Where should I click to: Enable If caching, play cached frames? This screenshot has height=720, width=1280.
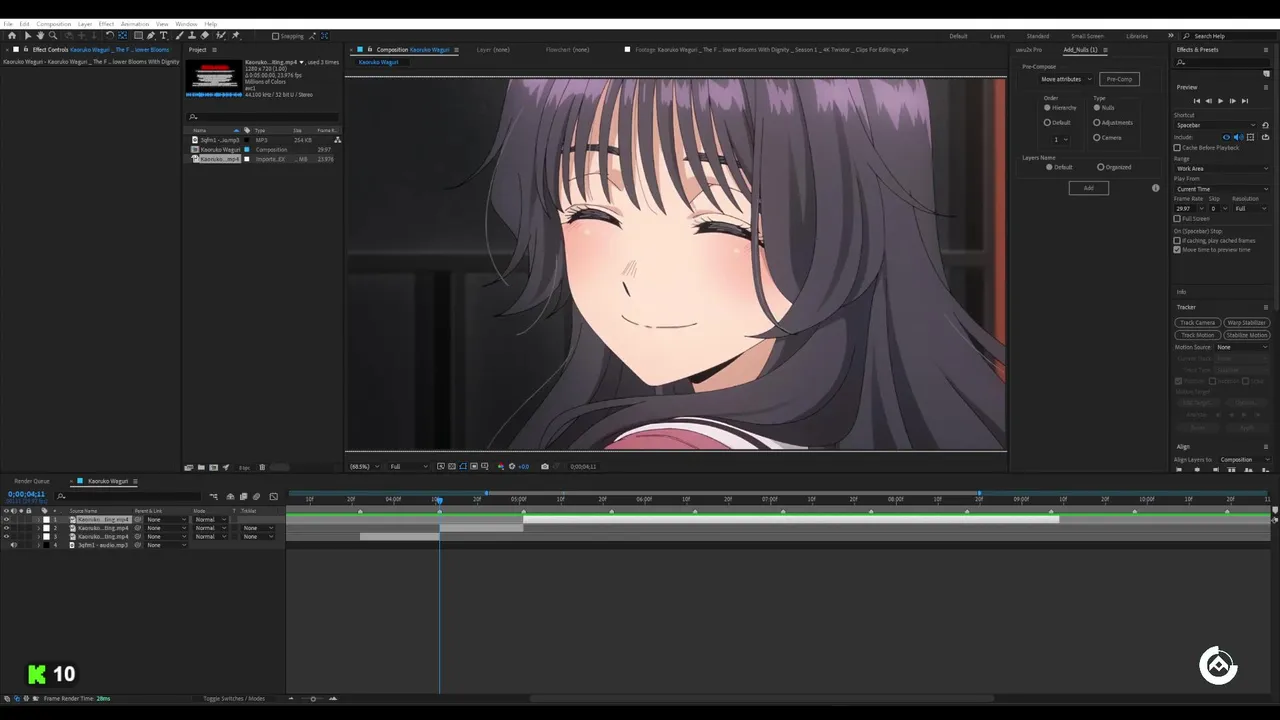coord(1177,240)
